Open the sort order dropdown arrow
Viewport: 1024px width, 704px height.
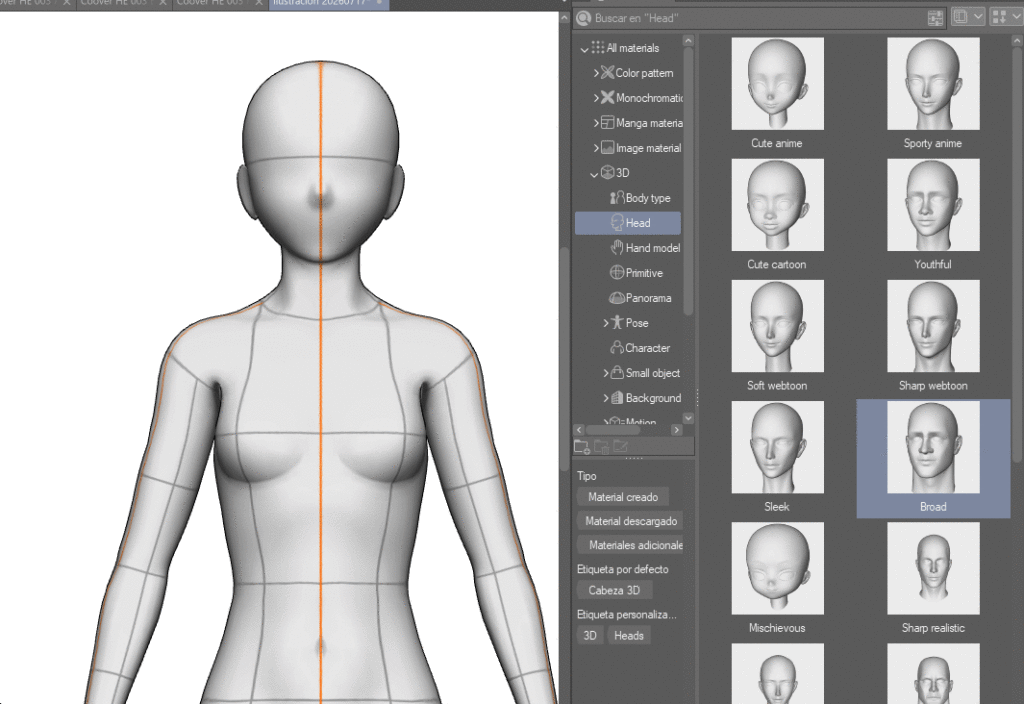click(1016, 17)
